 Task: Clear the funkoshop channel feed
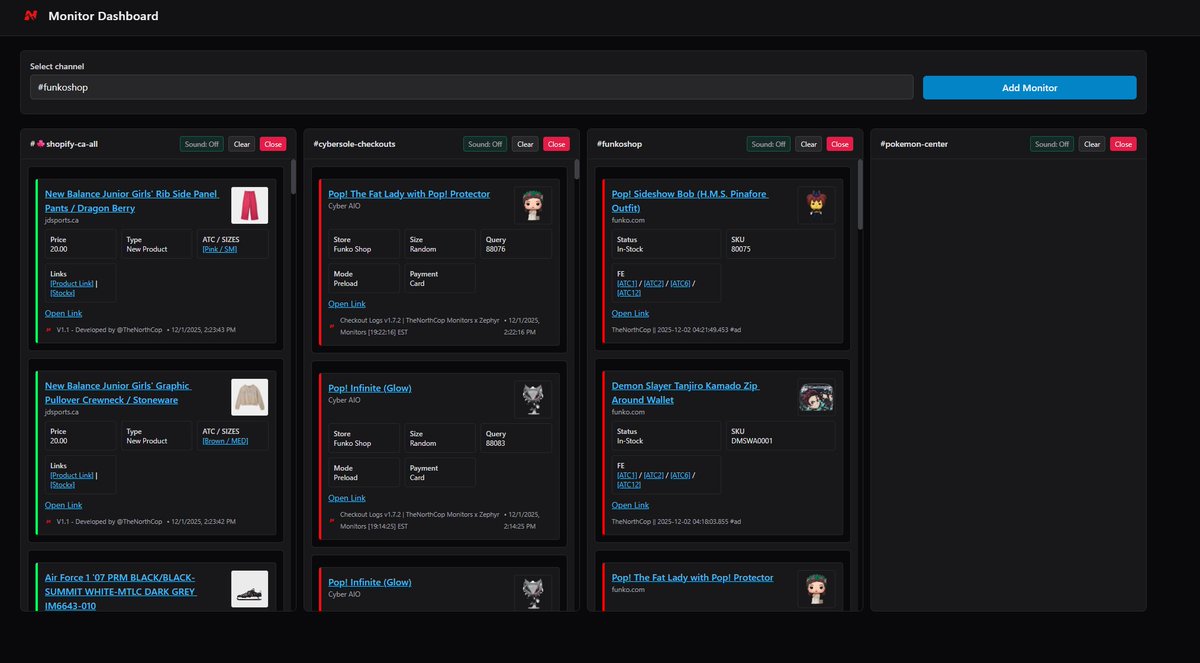click(808, 144)
